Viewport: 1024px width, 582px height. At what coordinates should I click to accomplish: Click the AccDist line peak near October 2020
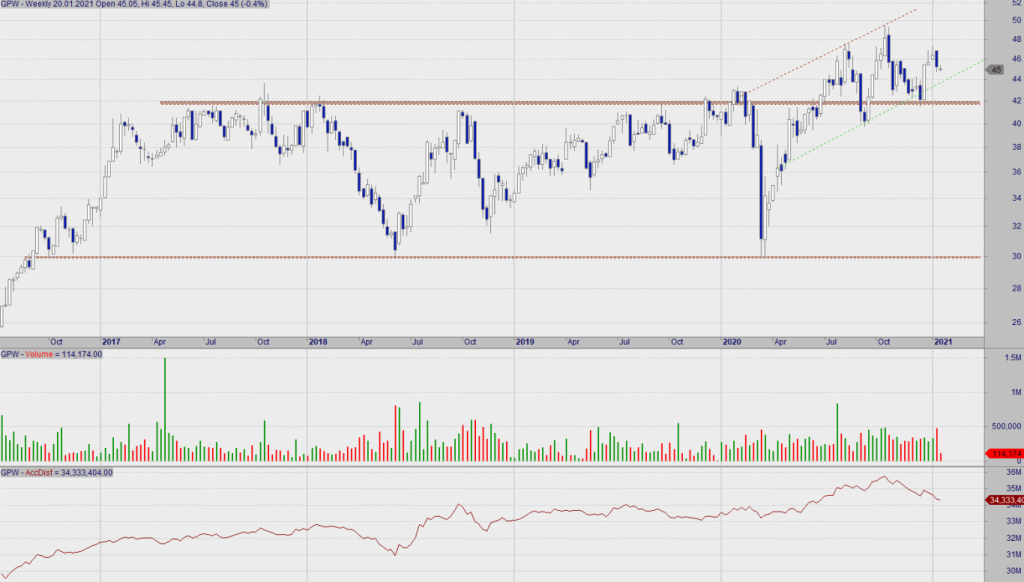click(883, 477)
